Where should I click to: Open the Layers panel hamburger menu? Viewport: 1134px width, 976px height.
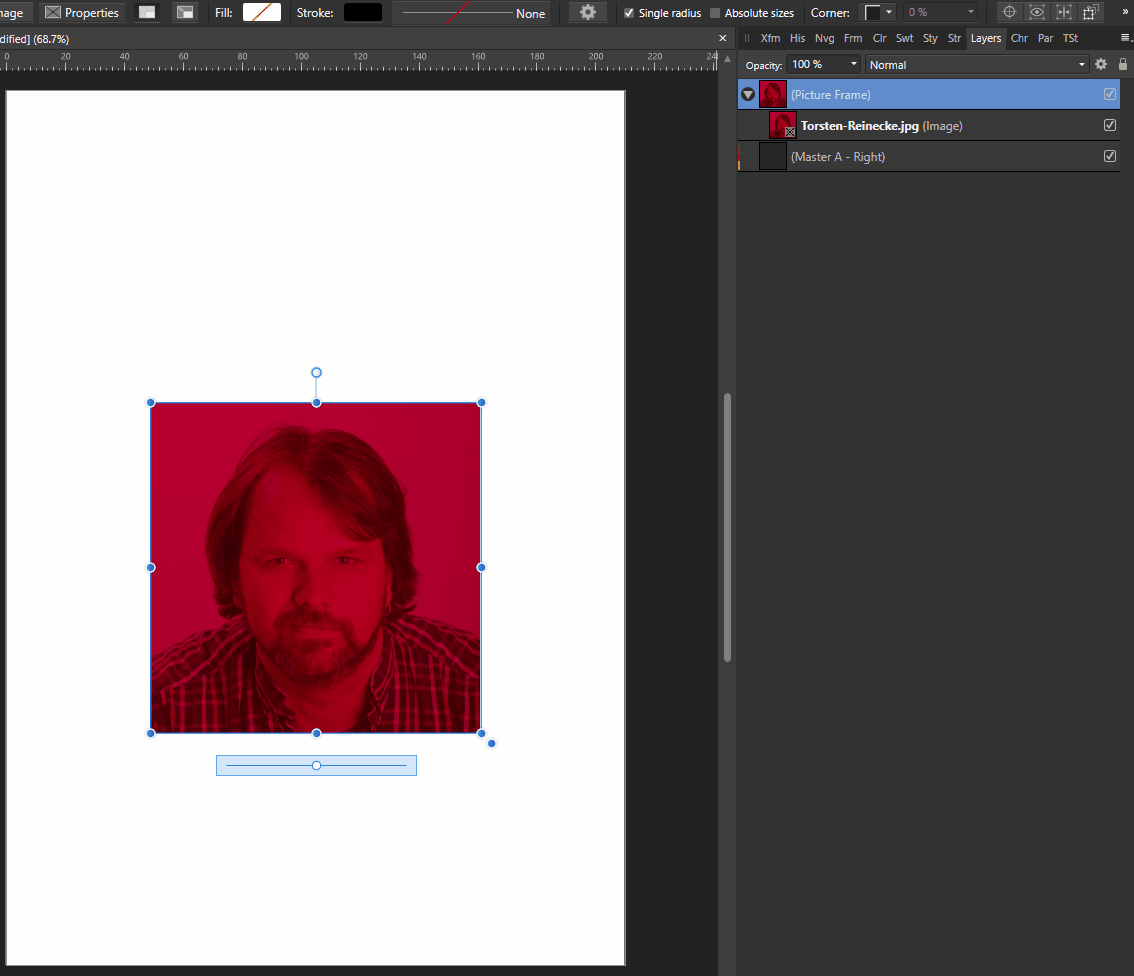tap(1125, 38)
